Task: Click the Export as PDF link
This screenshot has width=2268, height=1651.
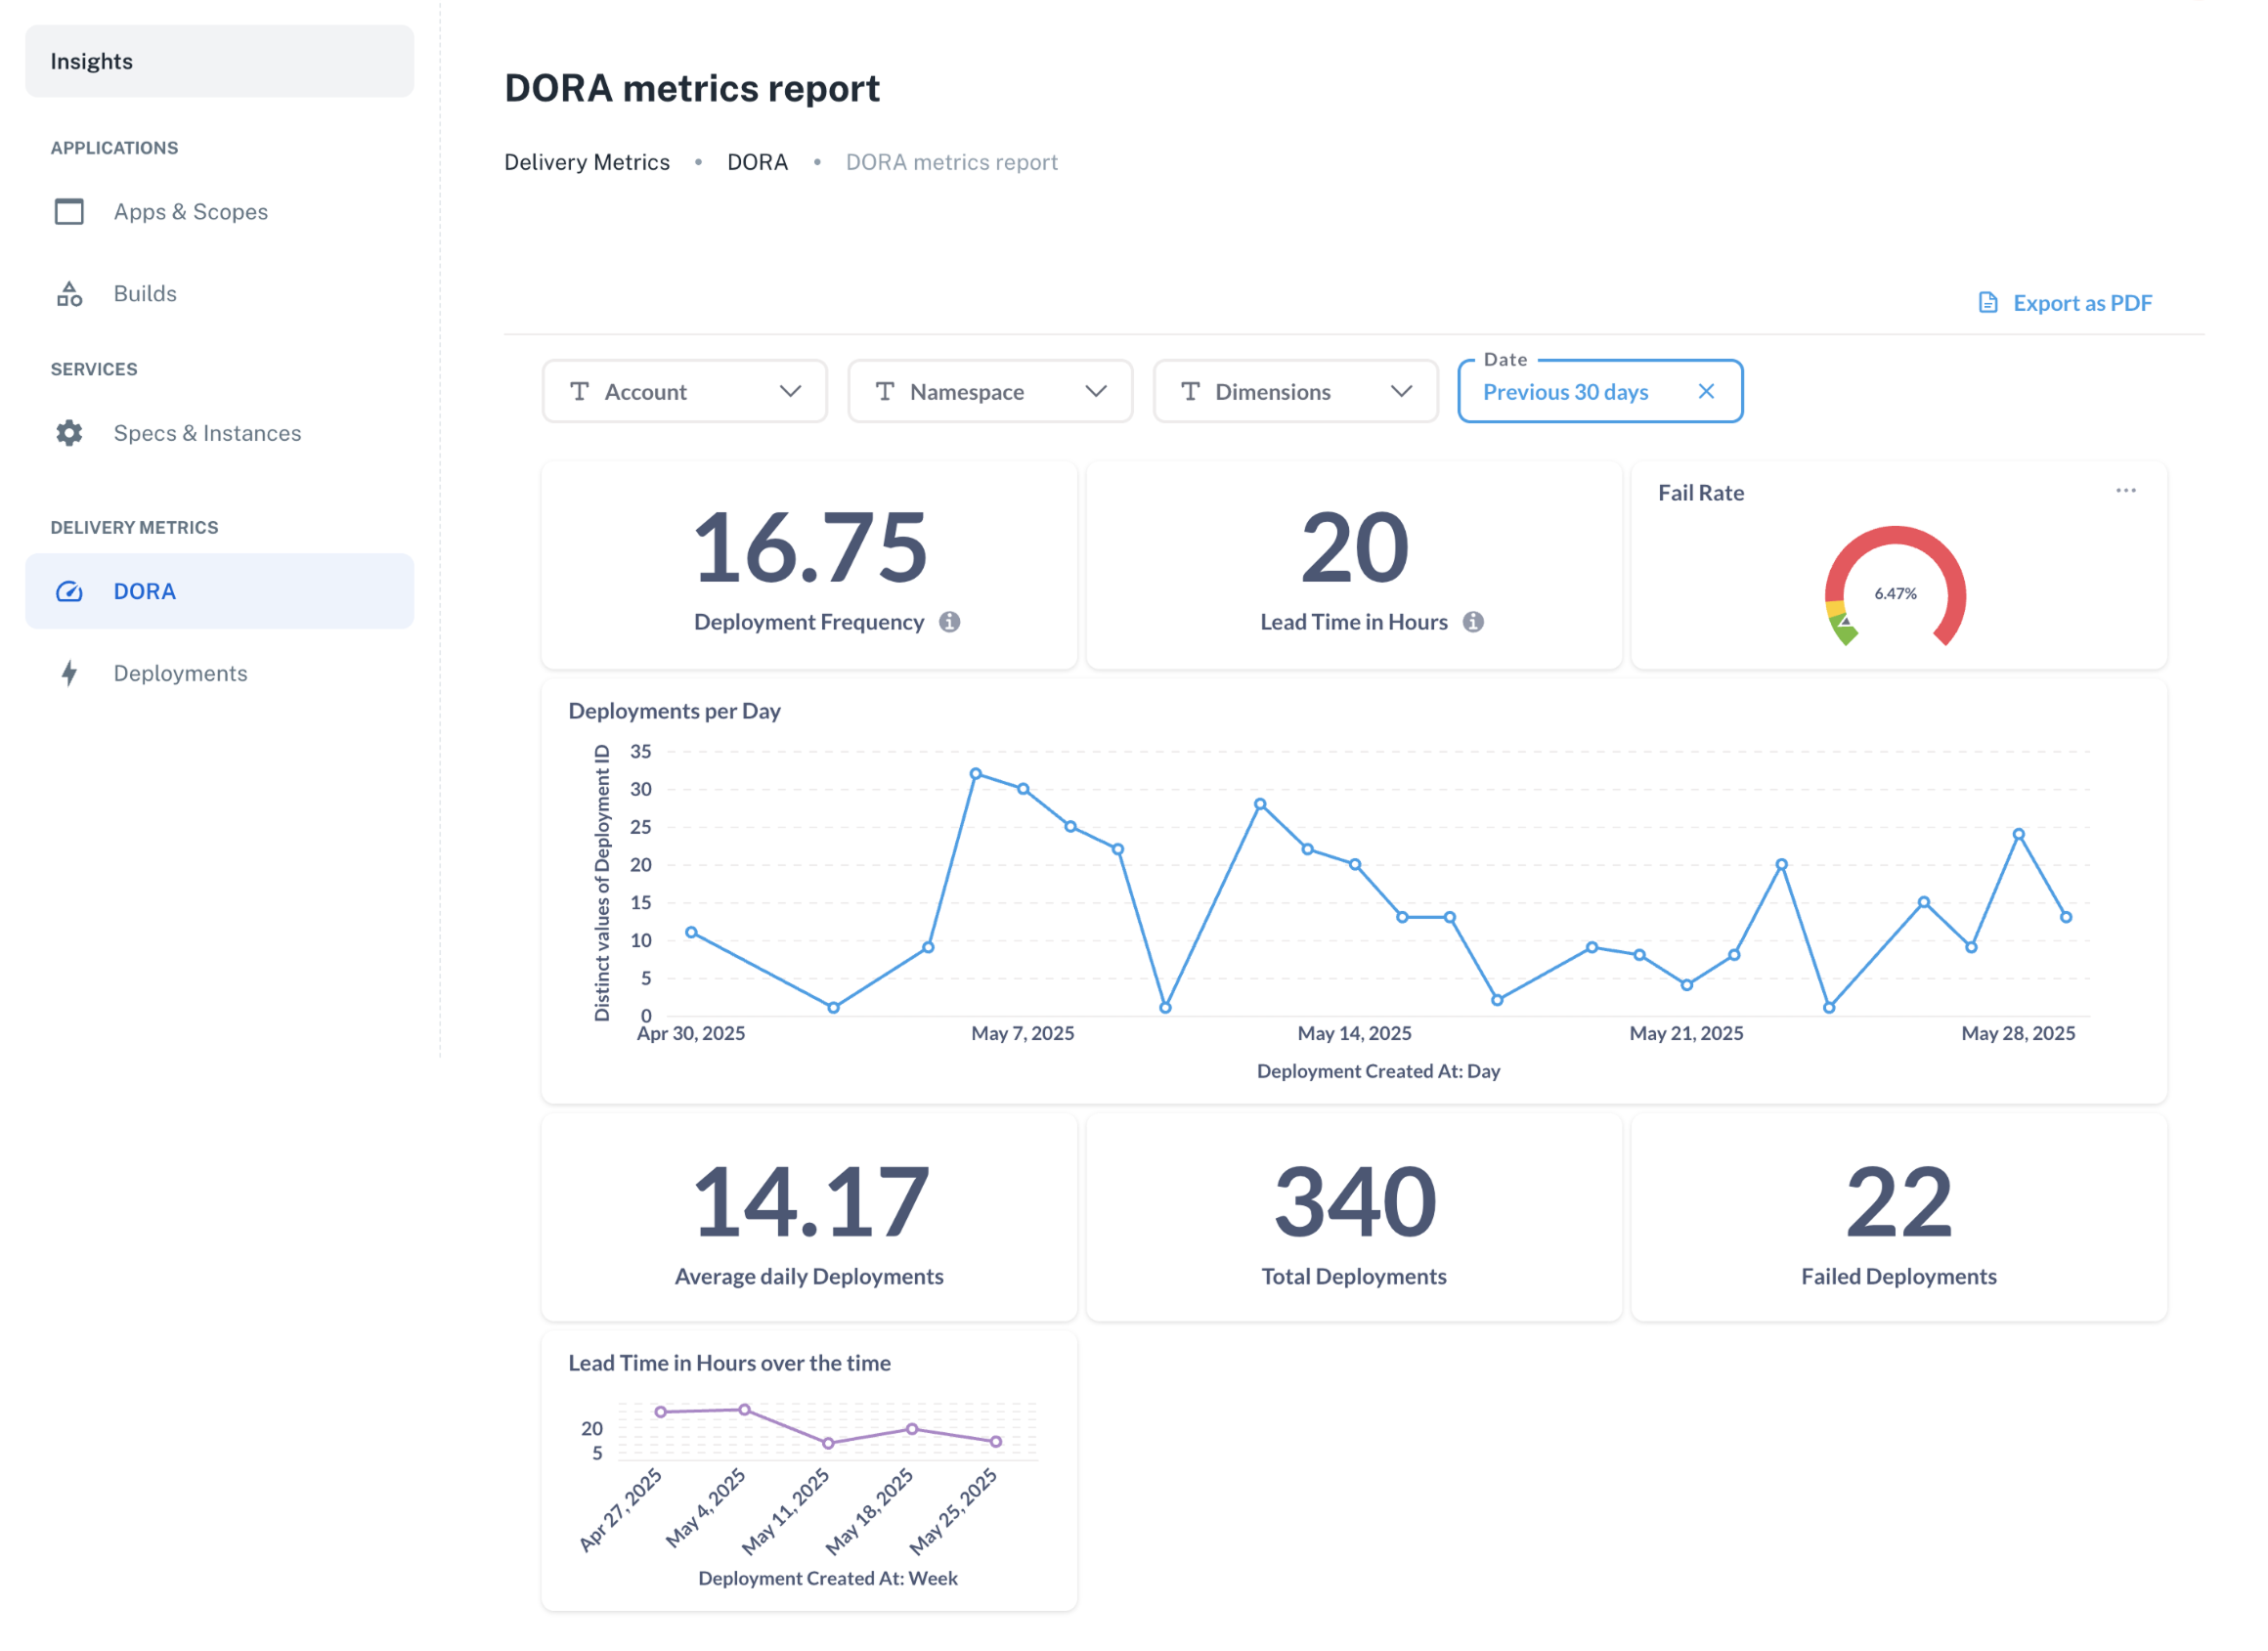Action: click(2082, 302)
